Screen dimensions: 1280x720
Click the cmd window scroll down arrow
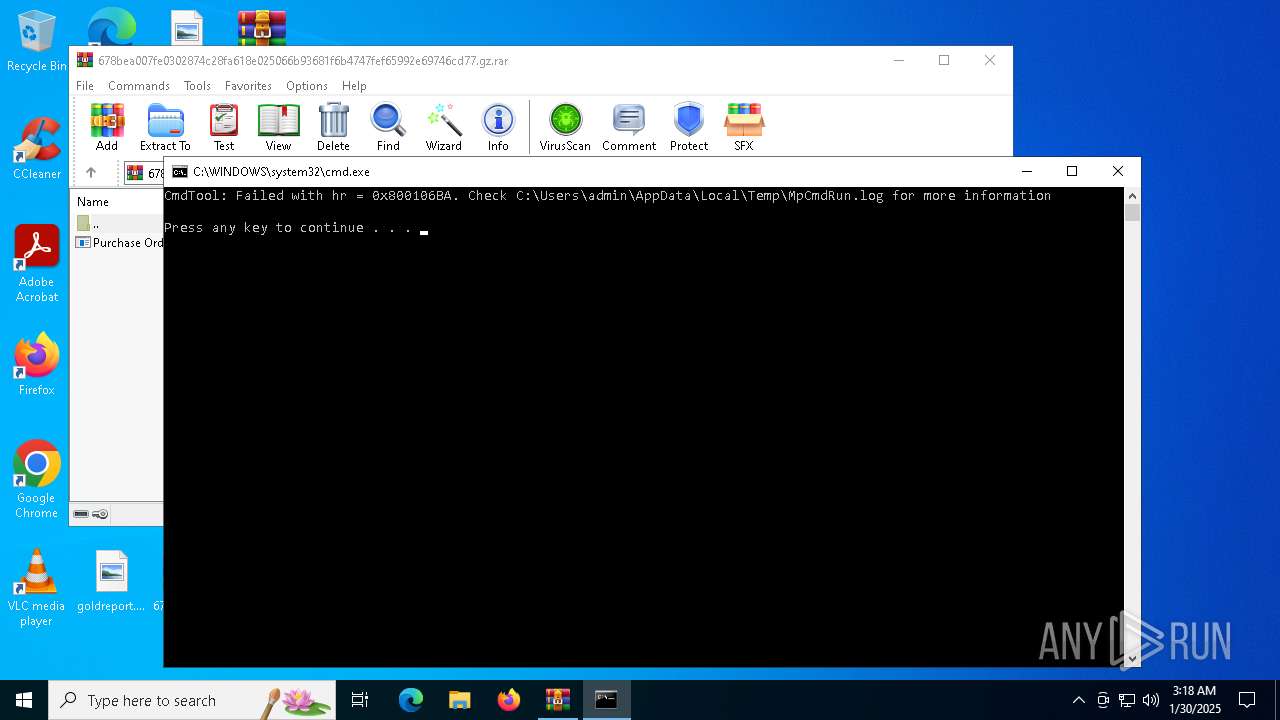1132,658
